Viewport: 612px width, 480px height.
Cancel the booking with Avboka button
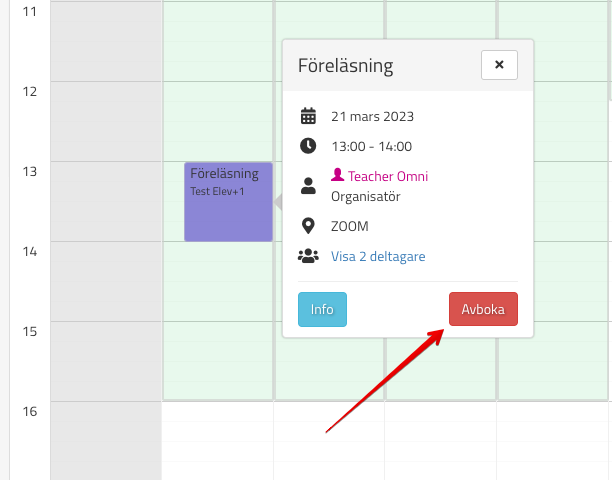tap(483, 309)
